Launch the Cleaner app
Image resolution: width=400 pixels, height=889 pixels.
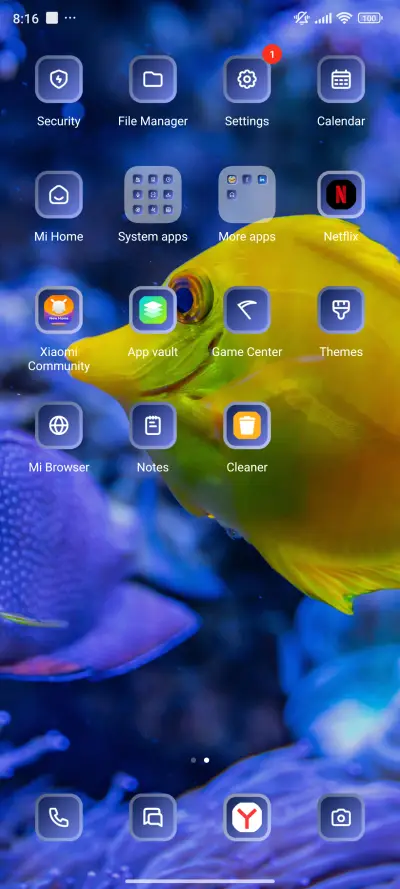pos(247,426)
